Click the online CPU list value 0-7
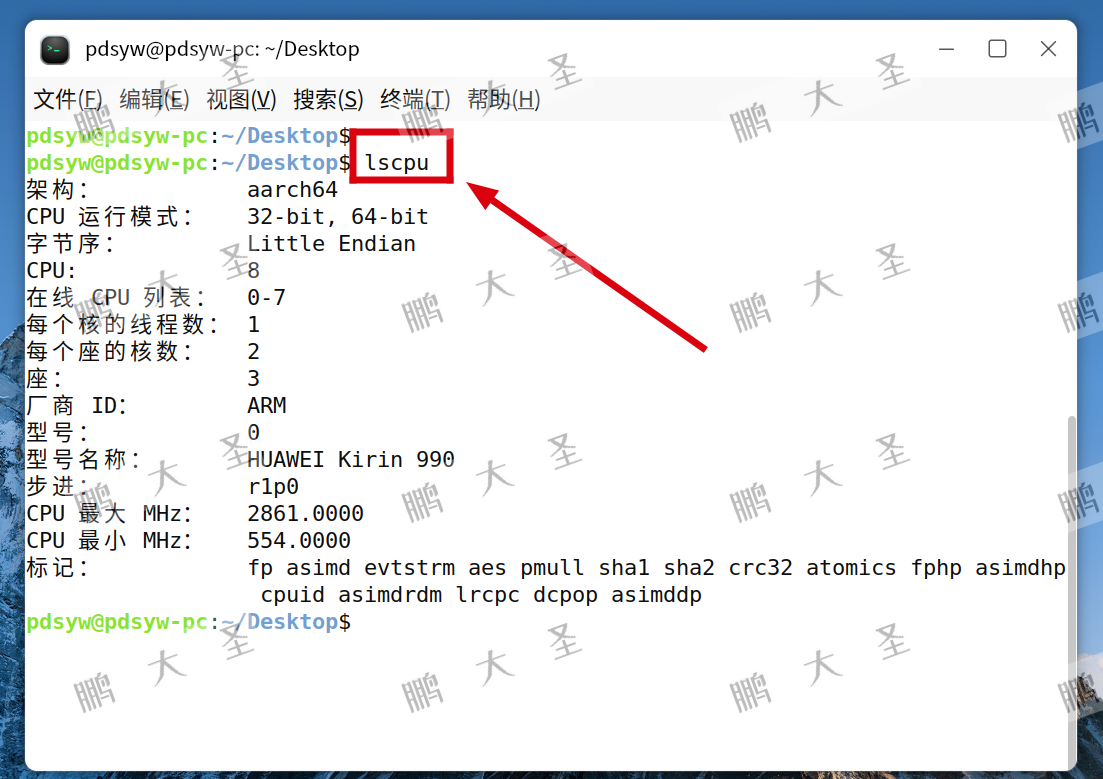This screenshot has height=779, width=1103. click(266, 298)
